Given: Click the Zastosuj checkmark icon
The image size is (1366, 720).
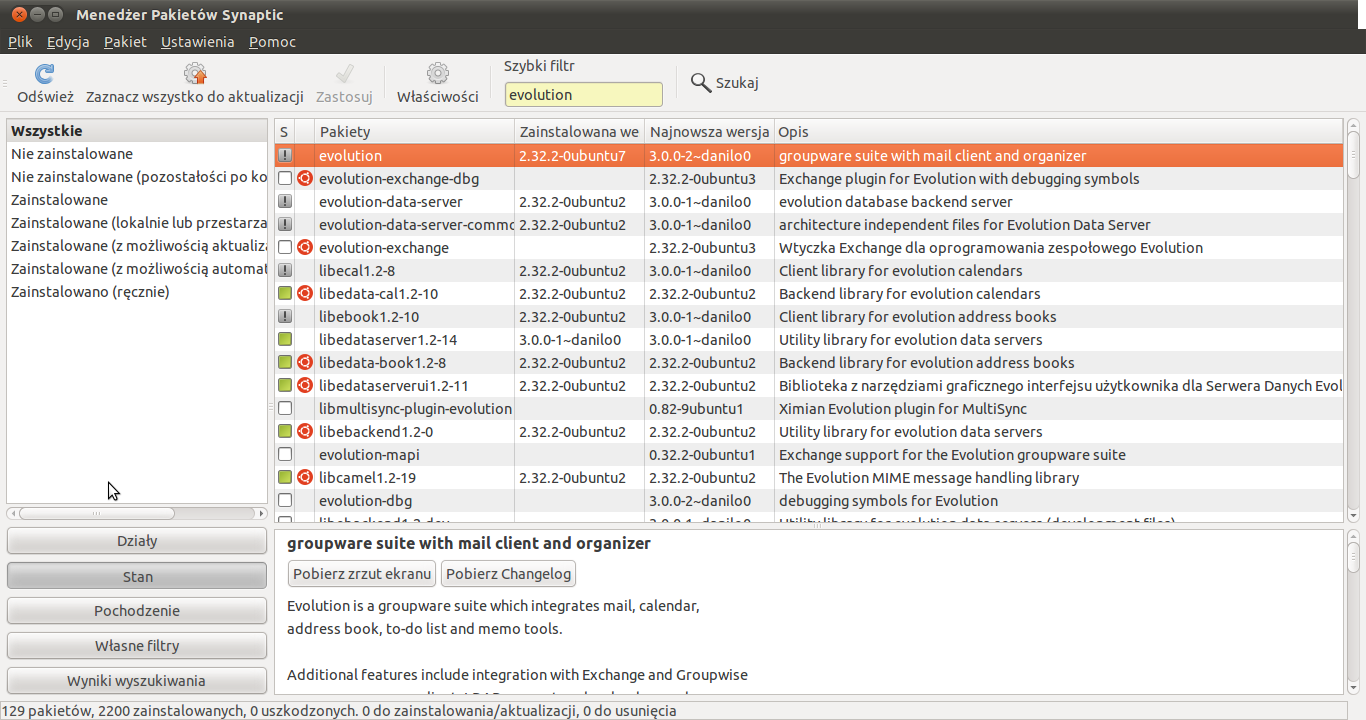Looking at the screenshot, I should pos(344,74).
